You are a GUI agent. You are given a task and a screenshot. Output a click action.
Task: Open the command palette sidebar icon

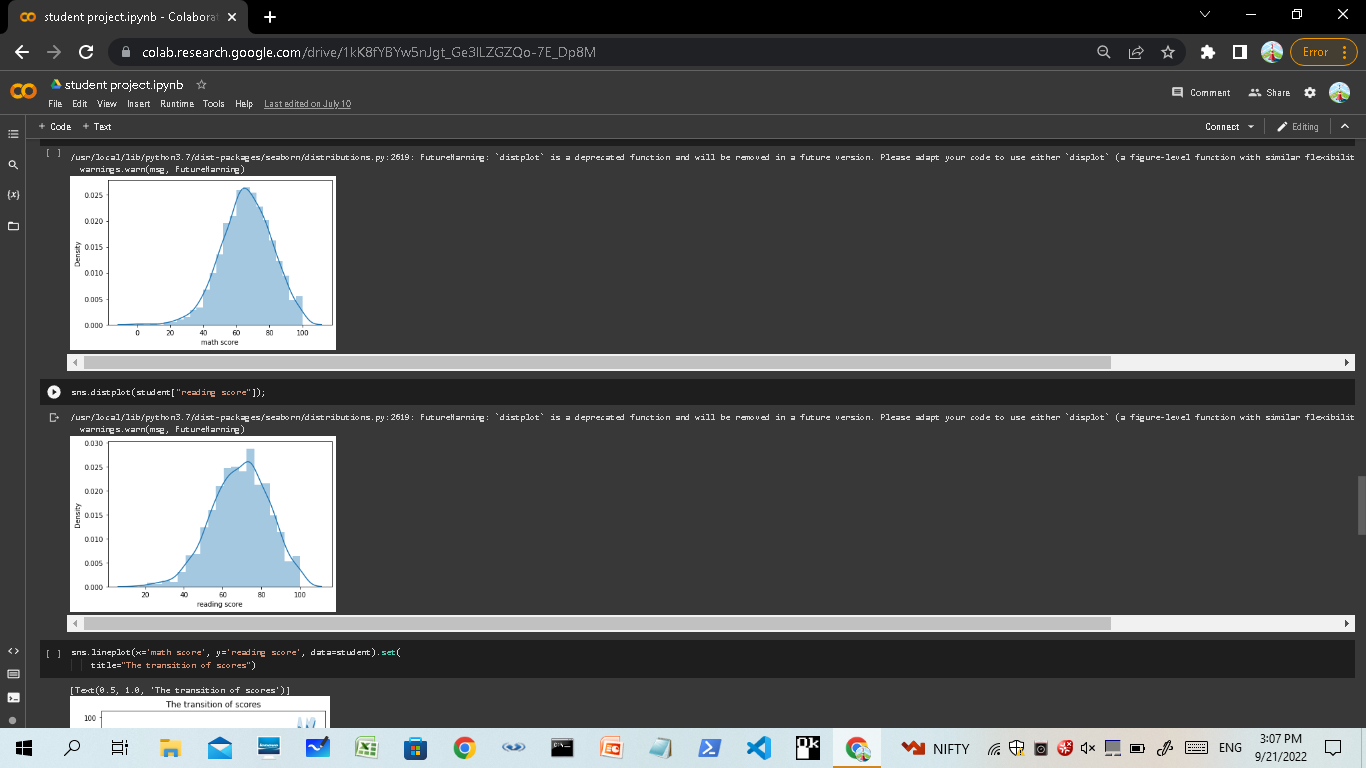coord(13,674)
